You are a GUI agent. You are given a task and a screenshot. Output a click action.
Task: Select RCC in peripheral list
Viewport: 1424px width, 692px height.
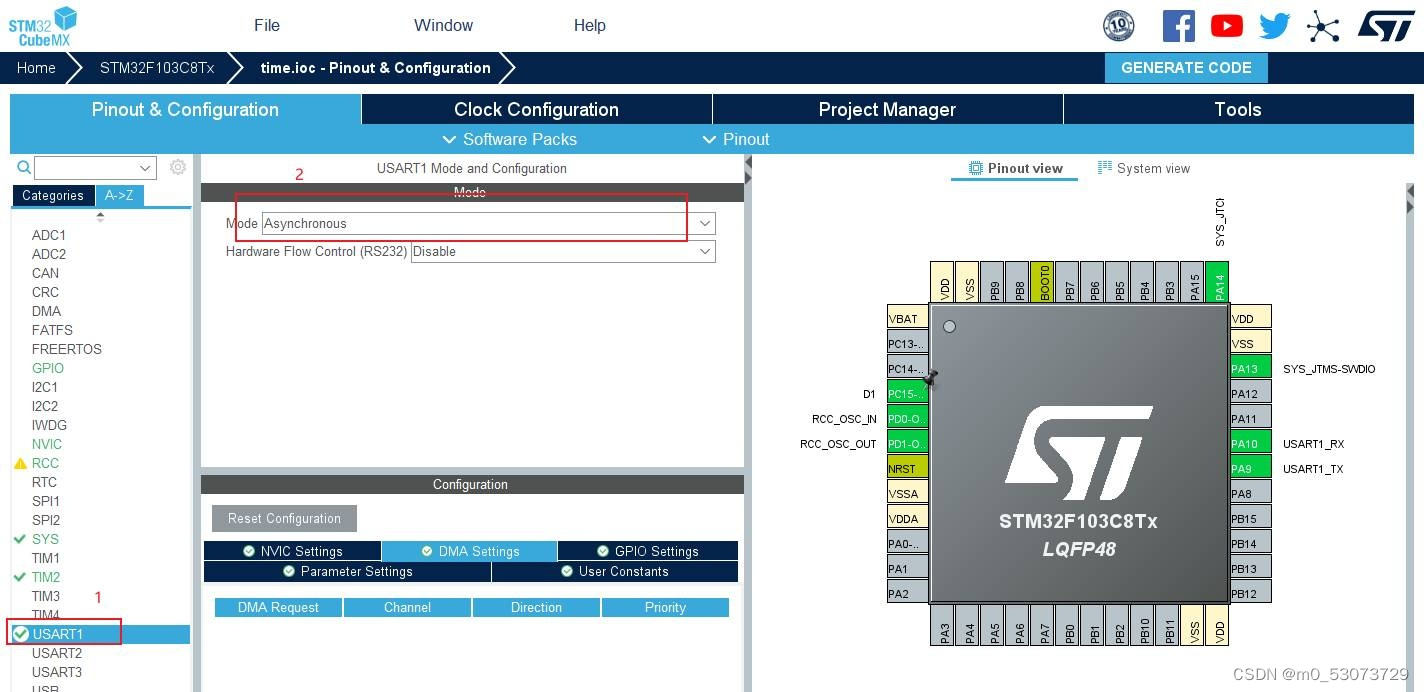coord(45,463)
